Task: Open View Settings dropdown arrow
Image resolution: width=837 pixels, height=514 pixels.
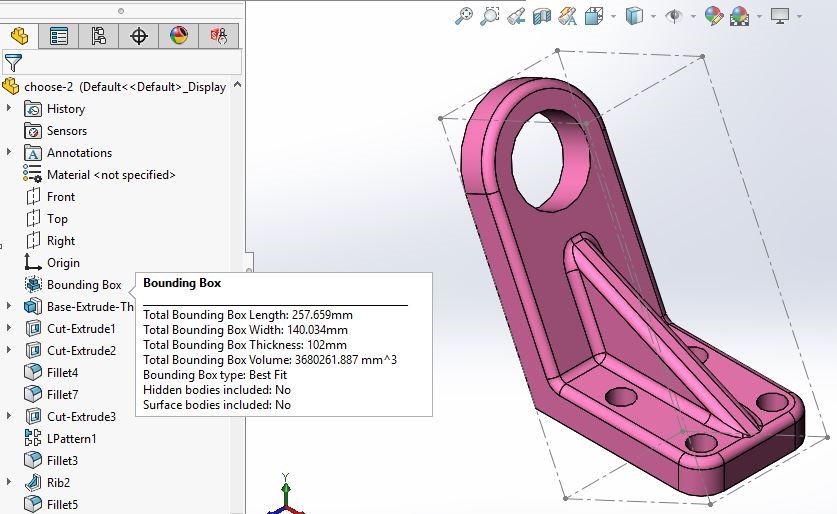Action: pos(799,16)
